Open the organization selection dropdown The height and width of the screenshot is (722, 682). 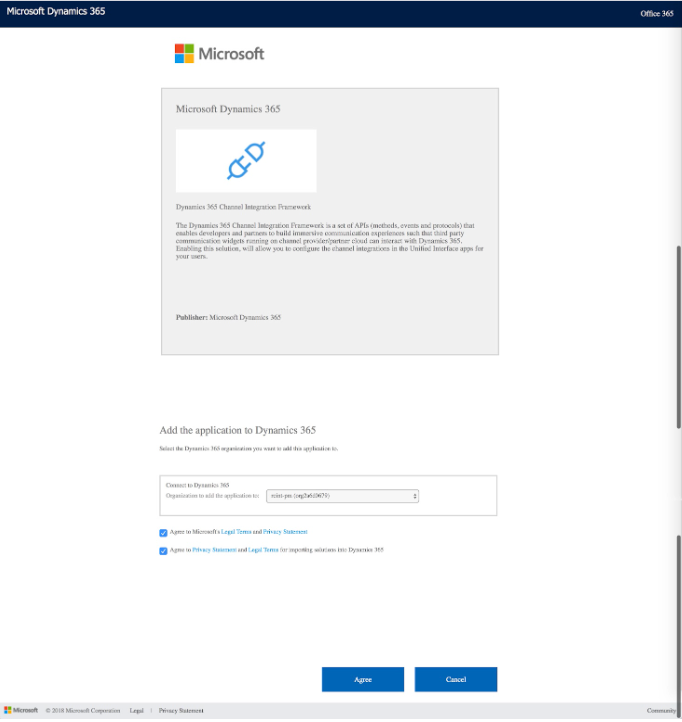(x=343, y=496)
